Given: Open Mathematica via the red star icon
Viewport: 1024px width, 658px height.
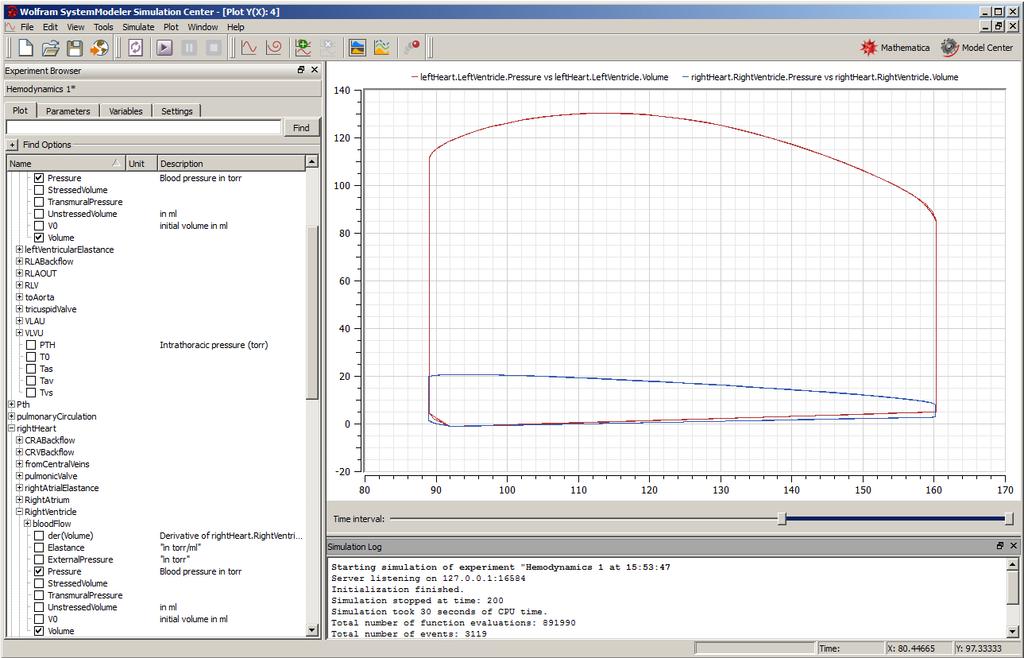Looking at the screenshot, I should [894, 48].
